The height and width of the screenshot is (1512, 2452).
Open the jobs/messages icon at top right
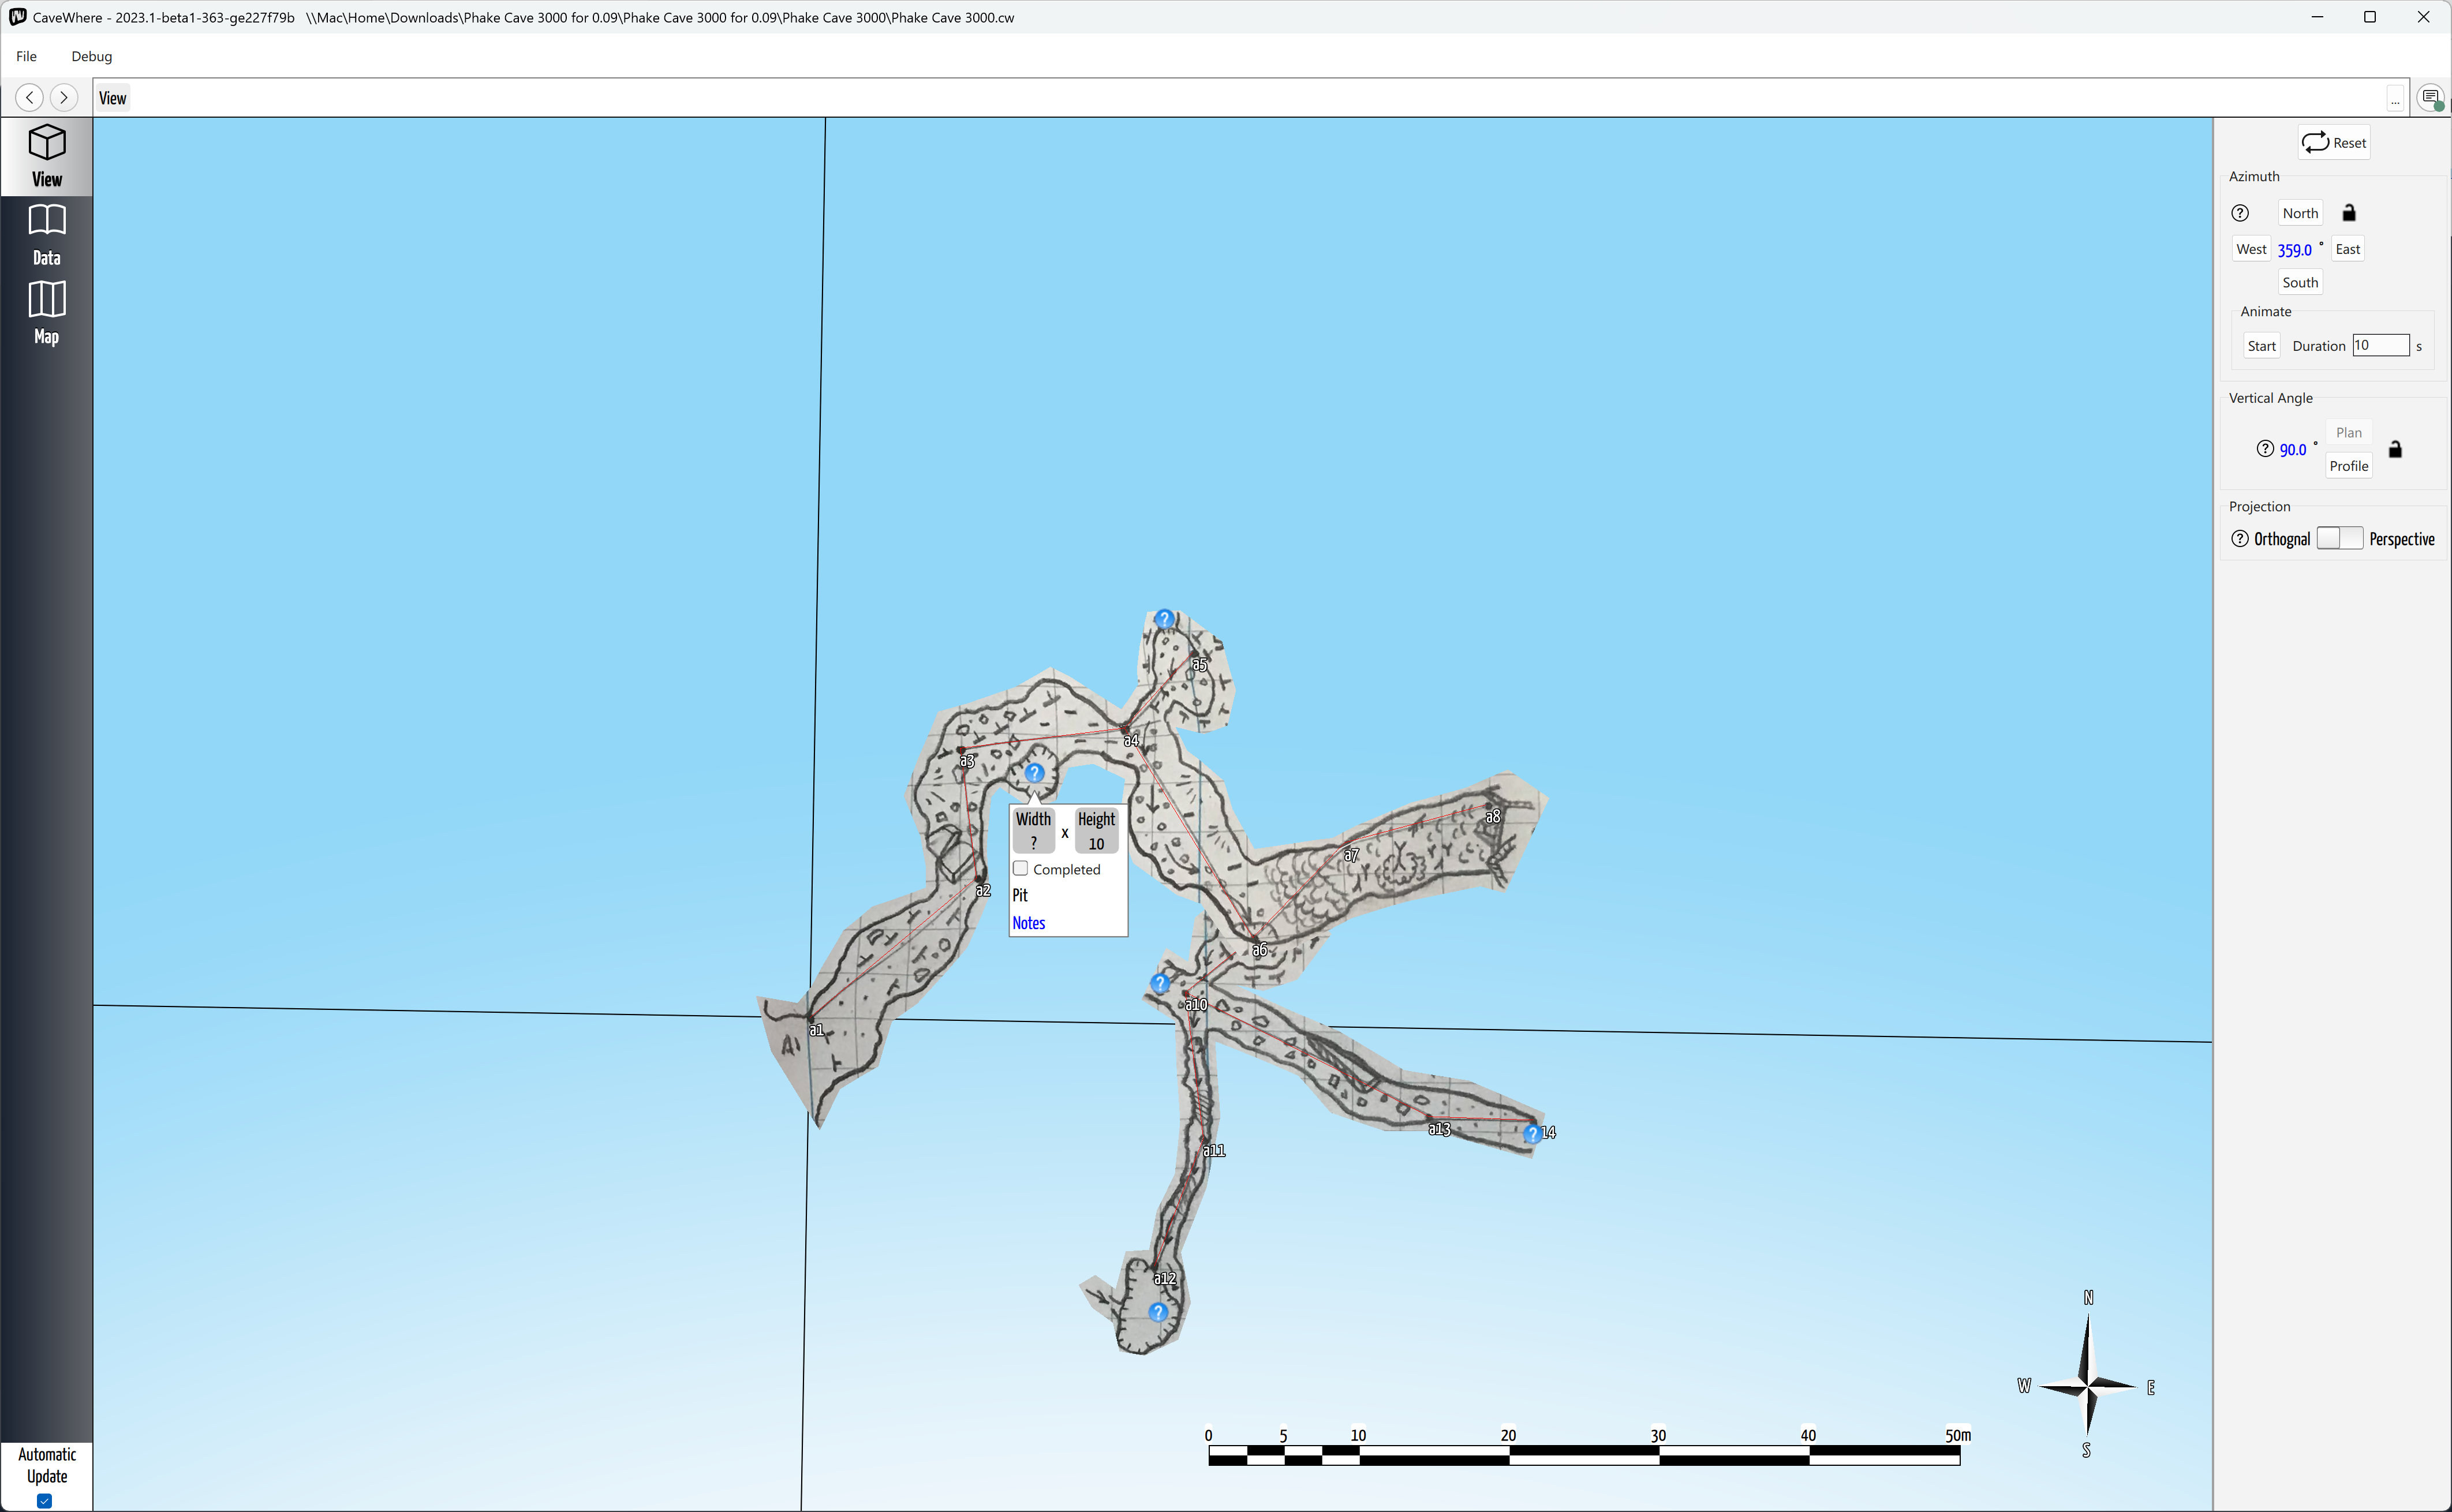click(x=2430, y=97)
